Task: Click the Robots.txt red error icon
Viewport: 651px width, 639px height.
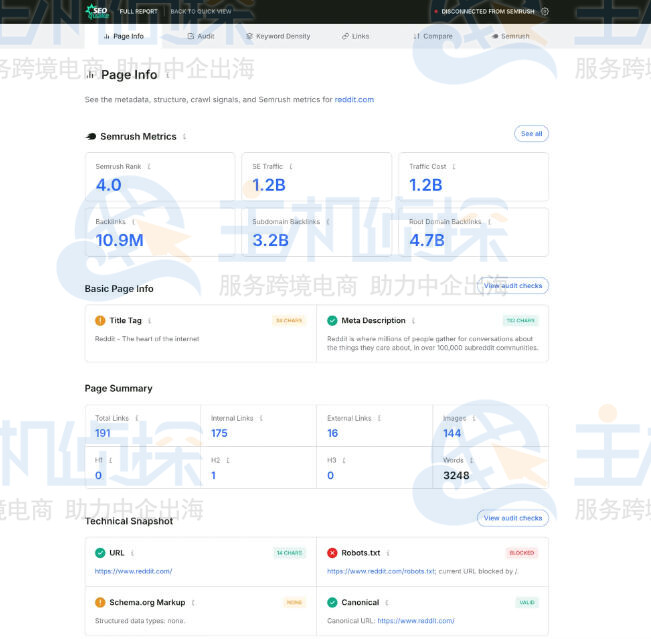Action: pos(332,553)
